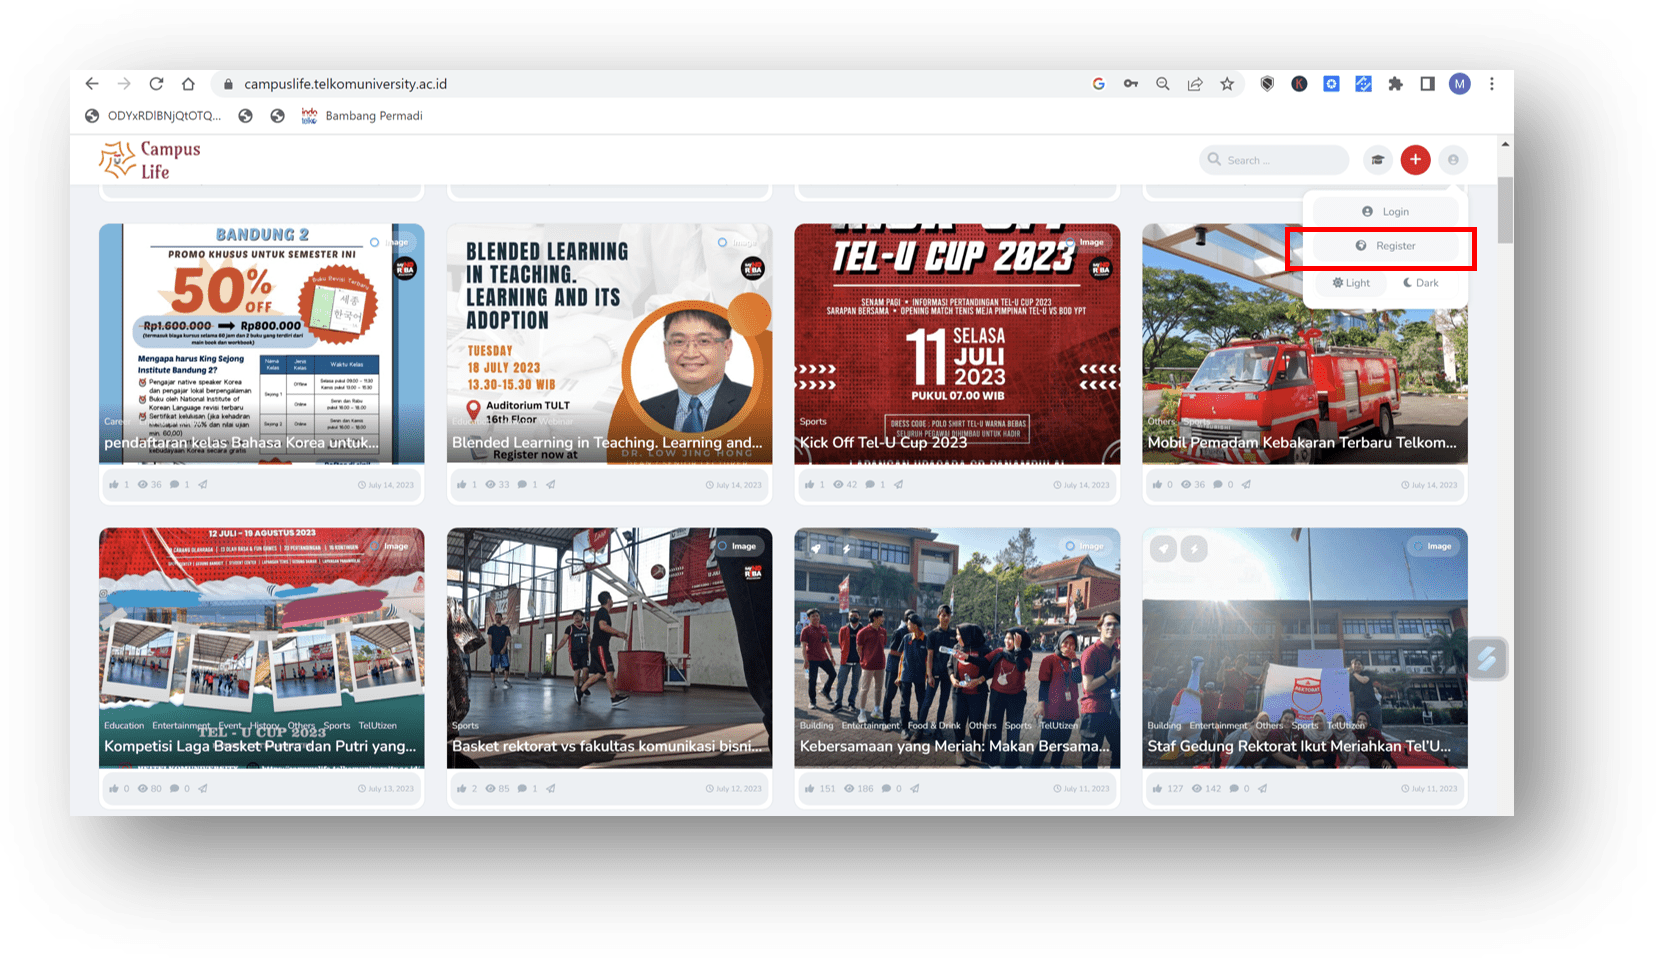The height and width of the screenshot is (958, 1656).
Task: Click the red plus button
Action: 1416,160
